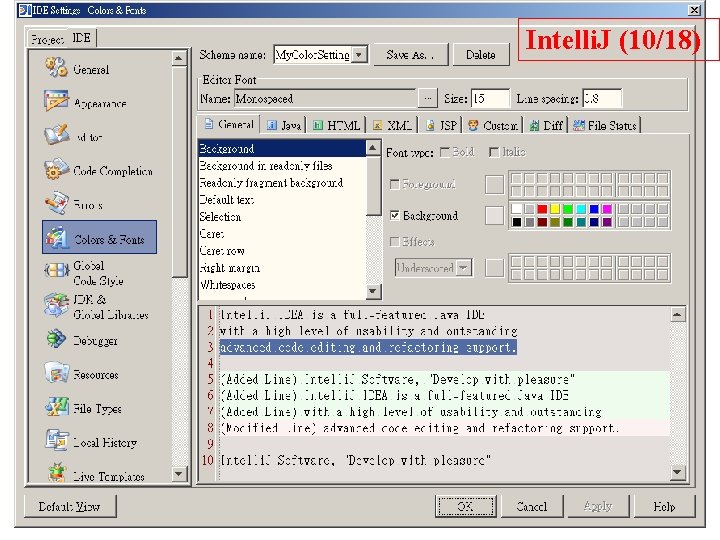The image size is (720, 540).
Task: Select 'Caret row' list item
Action: [x=282, y=251]
